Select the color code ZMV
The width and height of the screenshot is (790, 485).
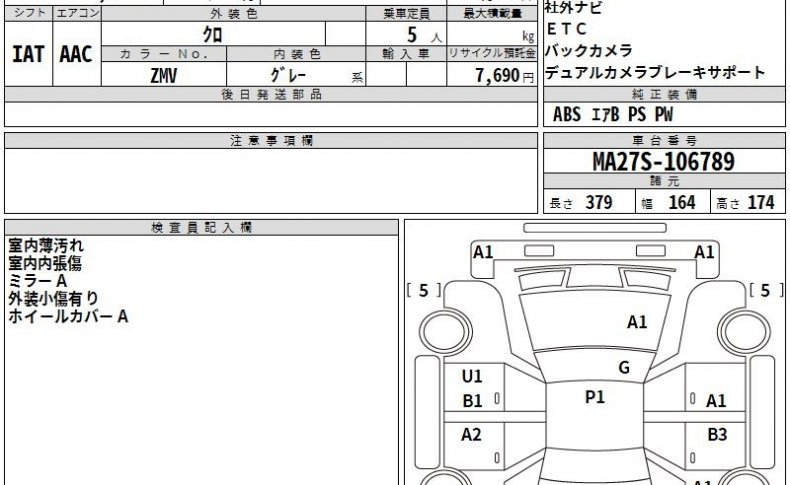(164, 76)
